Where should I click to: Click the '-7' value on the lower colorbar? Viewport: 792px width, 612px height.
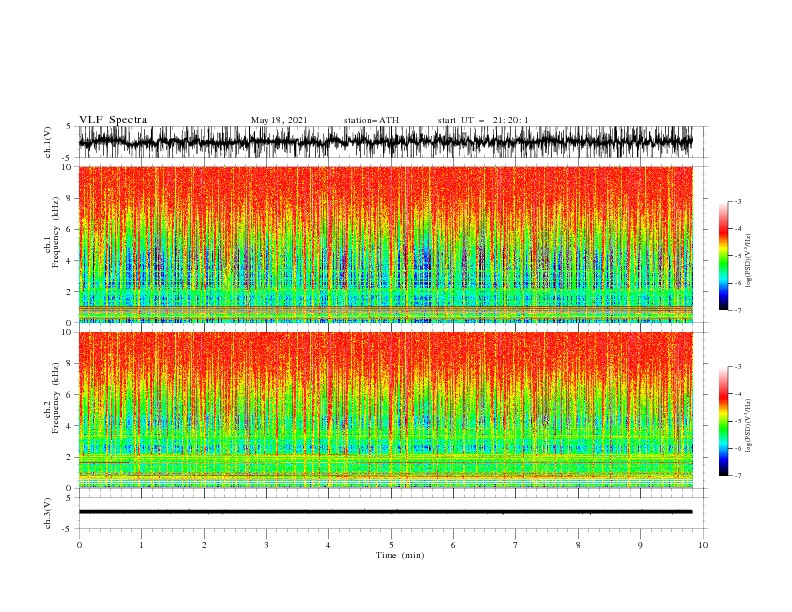(x=737, y=476)
